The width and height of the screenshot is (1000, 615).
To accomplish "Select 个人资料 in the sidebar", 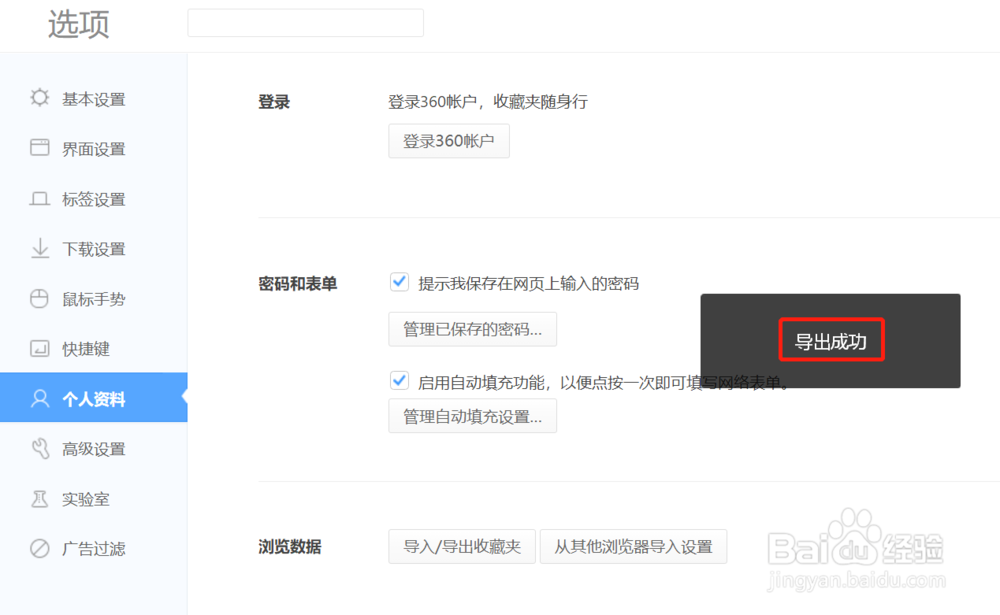I will coord(94,397).
